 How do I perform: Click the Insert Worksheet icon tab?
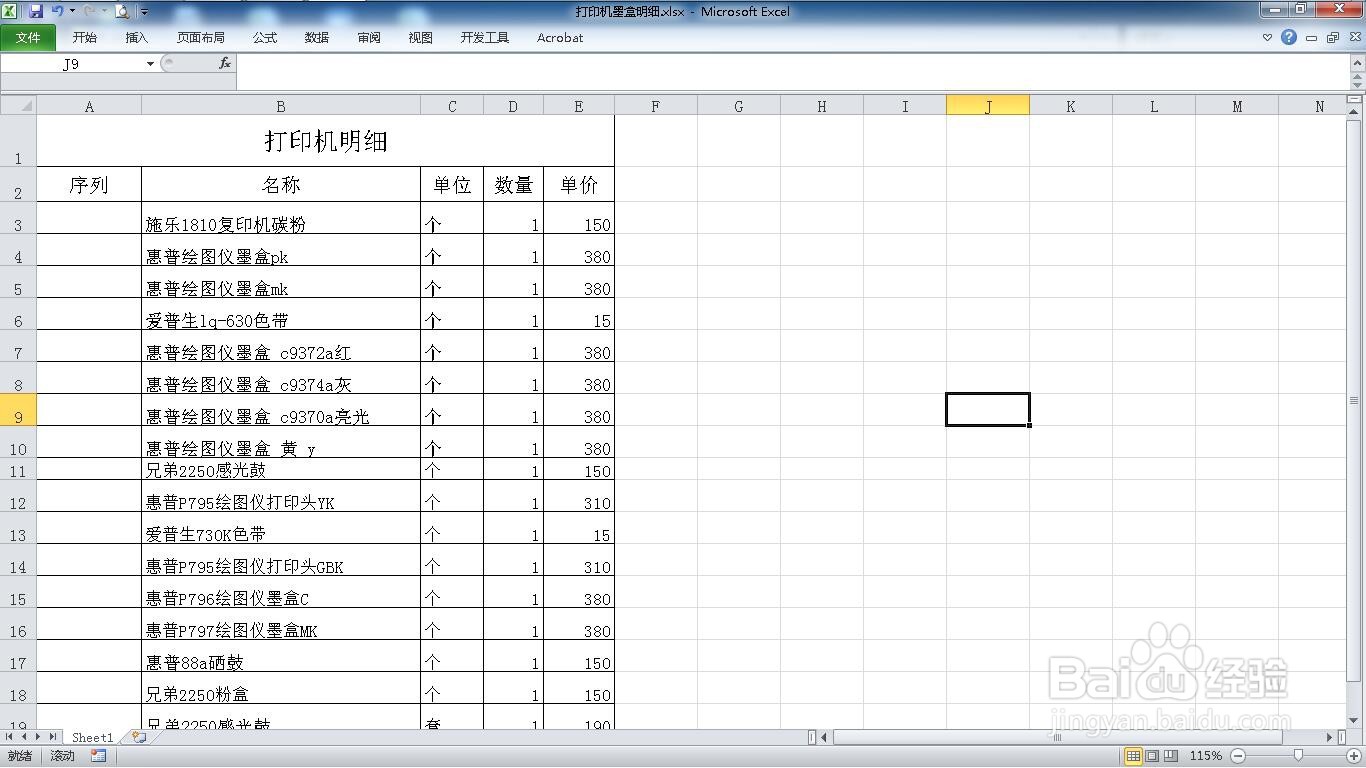pos(138,737)
